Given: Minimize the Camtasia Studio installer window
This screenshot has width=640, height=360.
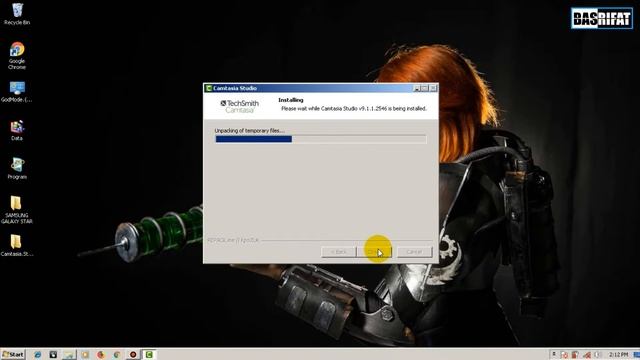Looking at the screenshot, I should [416, 88].
